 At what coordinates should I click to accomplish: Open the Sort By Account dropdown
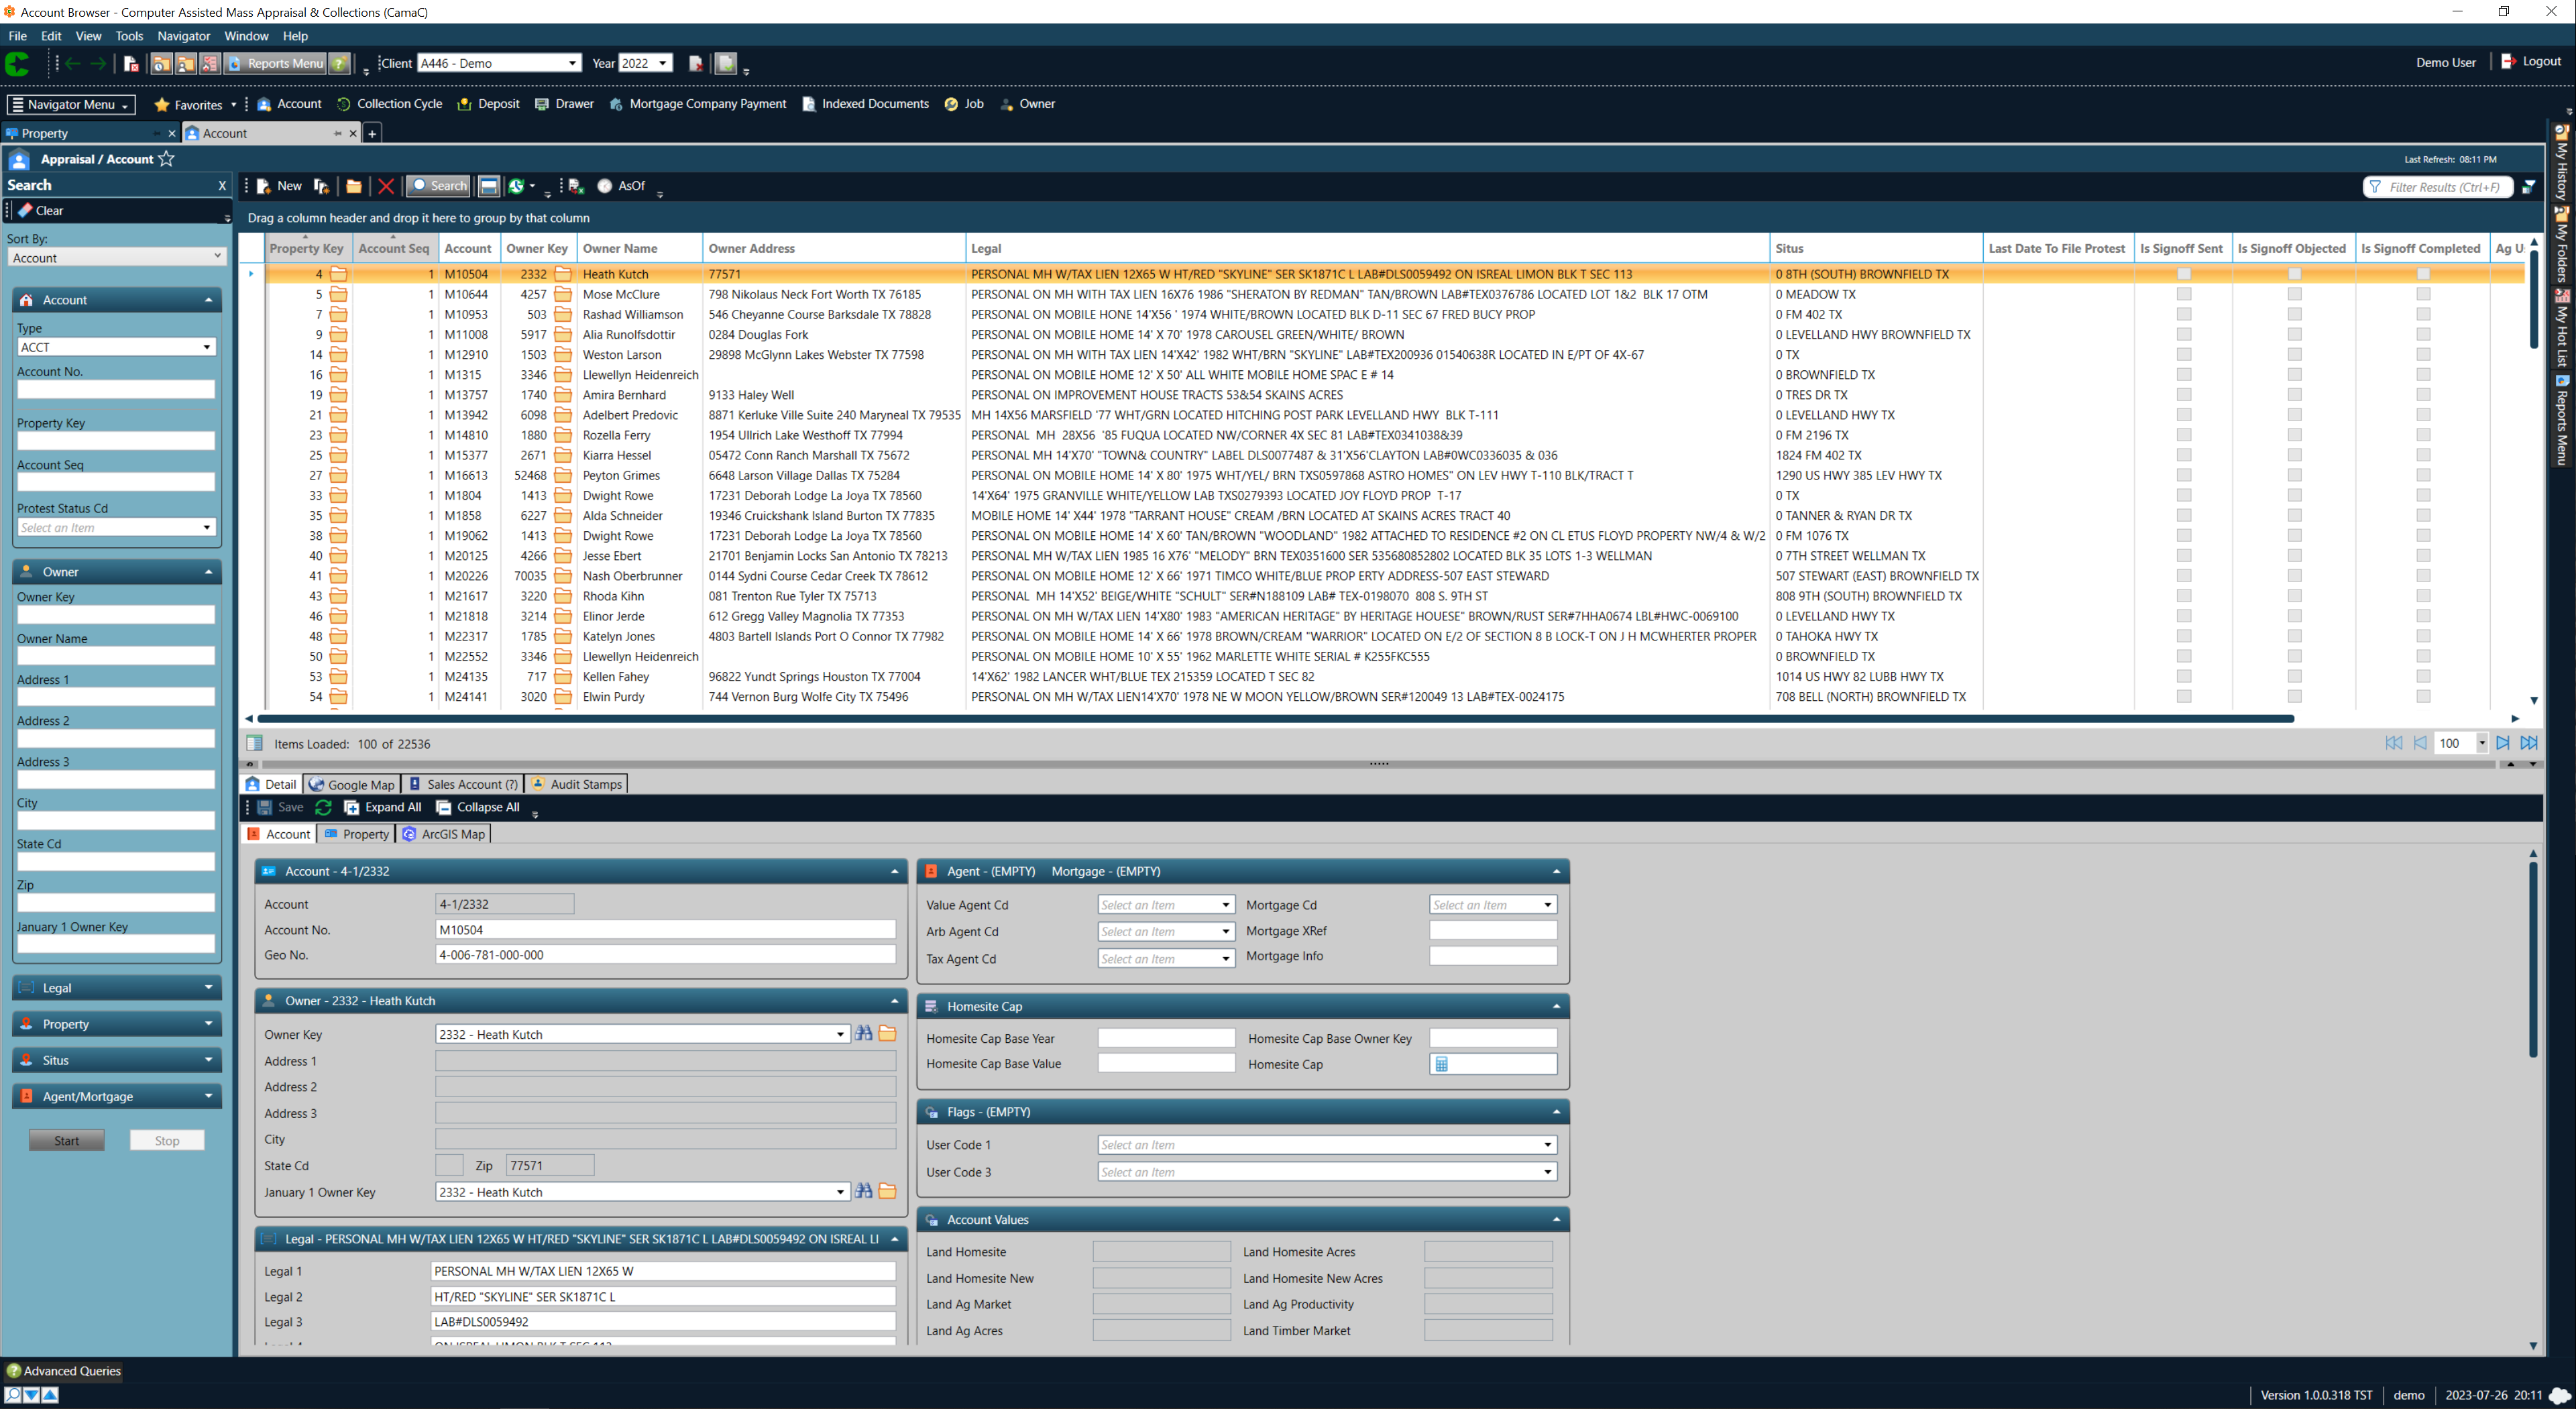116,258
